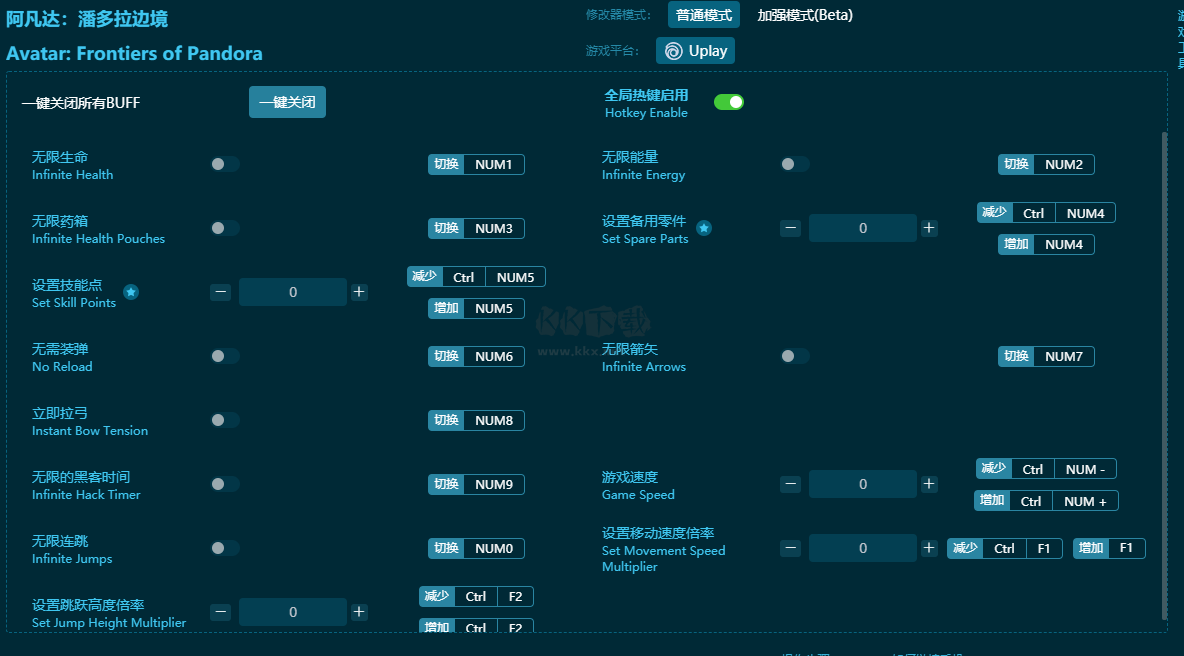This screenshot has height=656, width=1184.
Task: Activate the Infinite Arrows switch
Action: click(x=794, y=356)
